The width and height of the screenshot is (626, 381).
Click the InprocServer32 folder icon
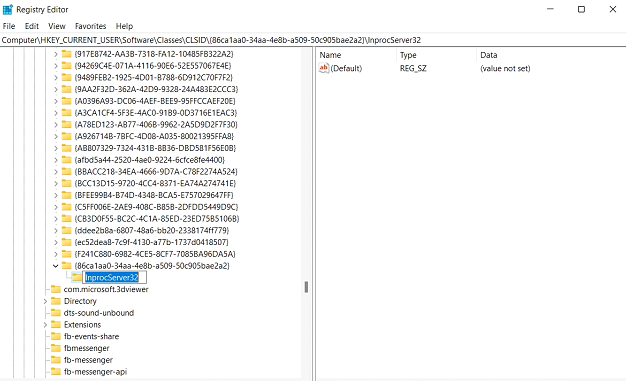[x=77, y=277]
